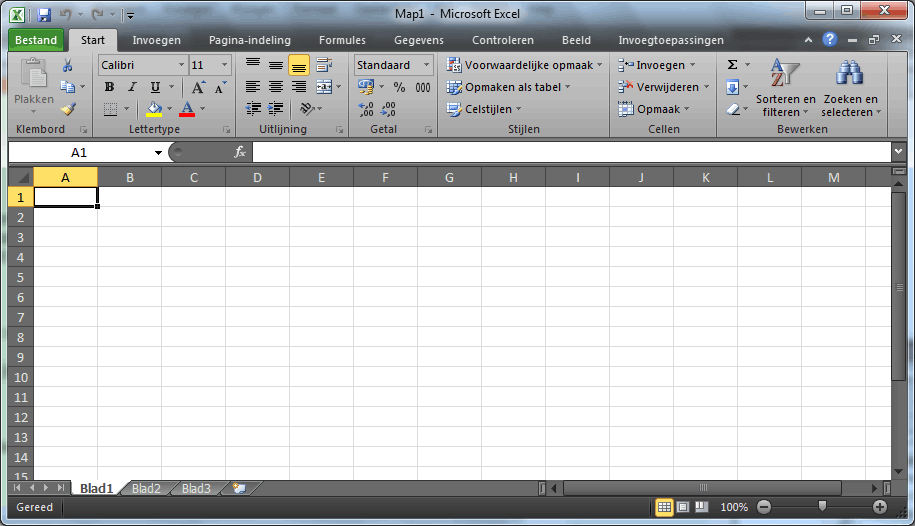
Task: Switch to the Formules ribbon tab
Action: (342, 41)
